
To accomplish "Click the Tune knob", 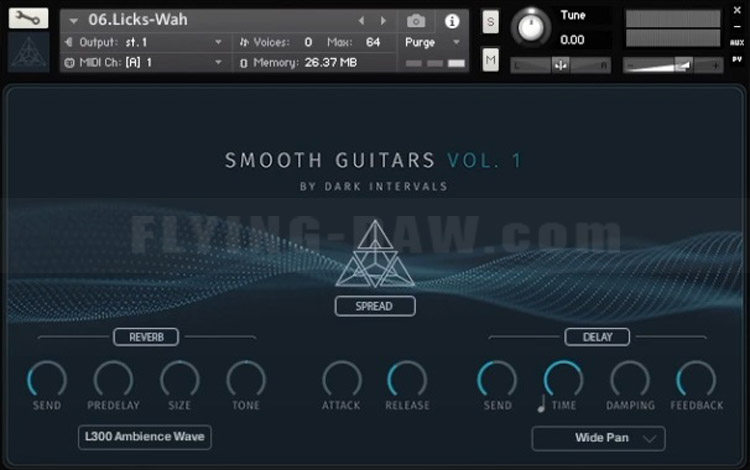I will click(x=531, y=27).
